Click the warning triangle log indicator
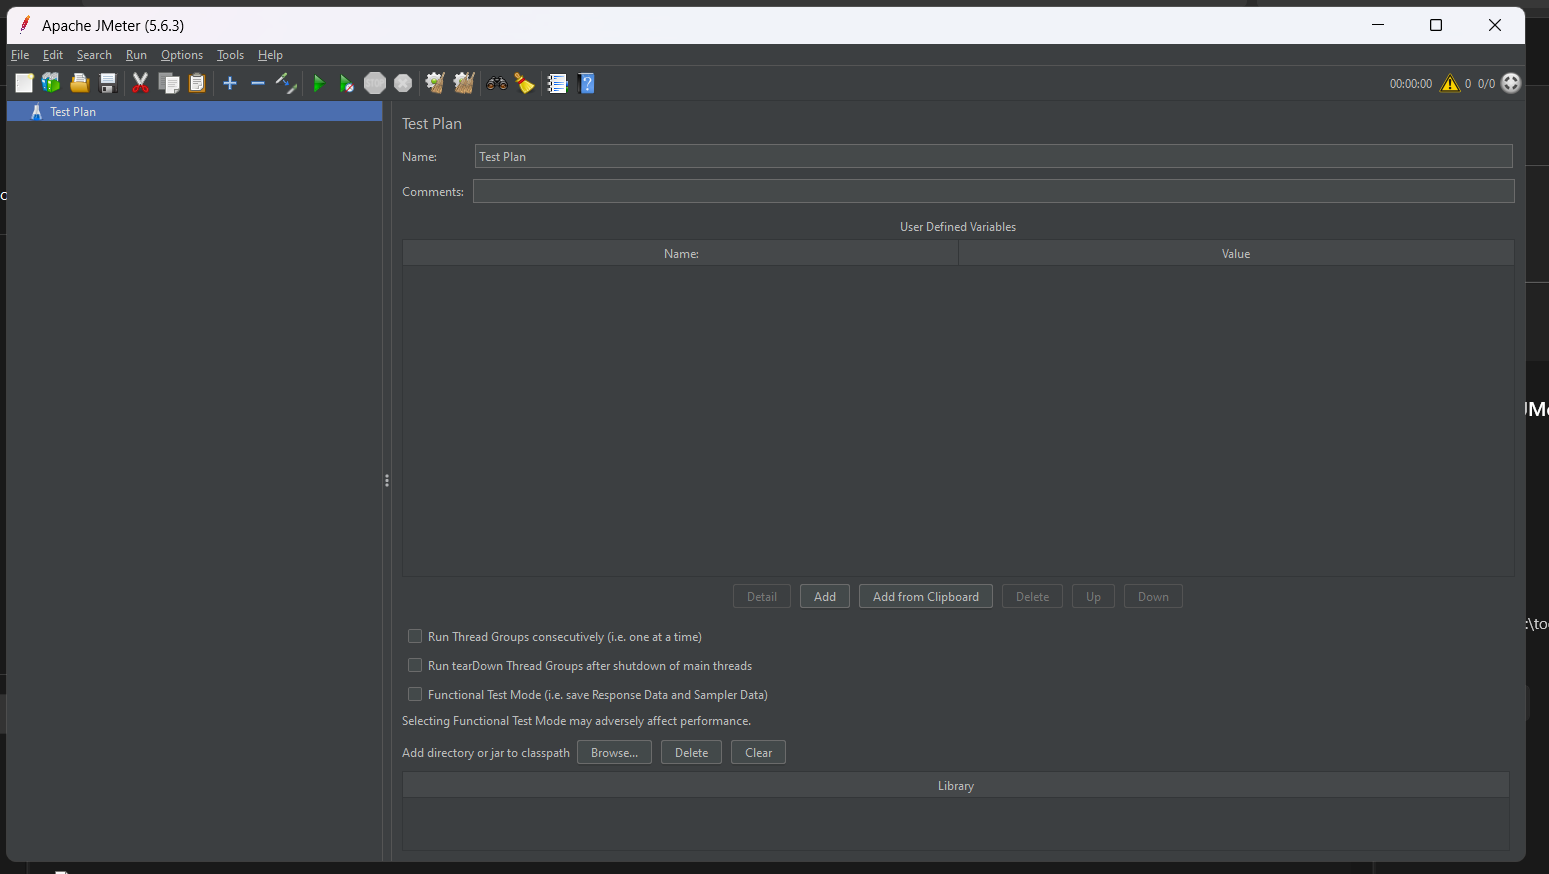Viewport: 1549px width, 874px height. coord(1449,84)
